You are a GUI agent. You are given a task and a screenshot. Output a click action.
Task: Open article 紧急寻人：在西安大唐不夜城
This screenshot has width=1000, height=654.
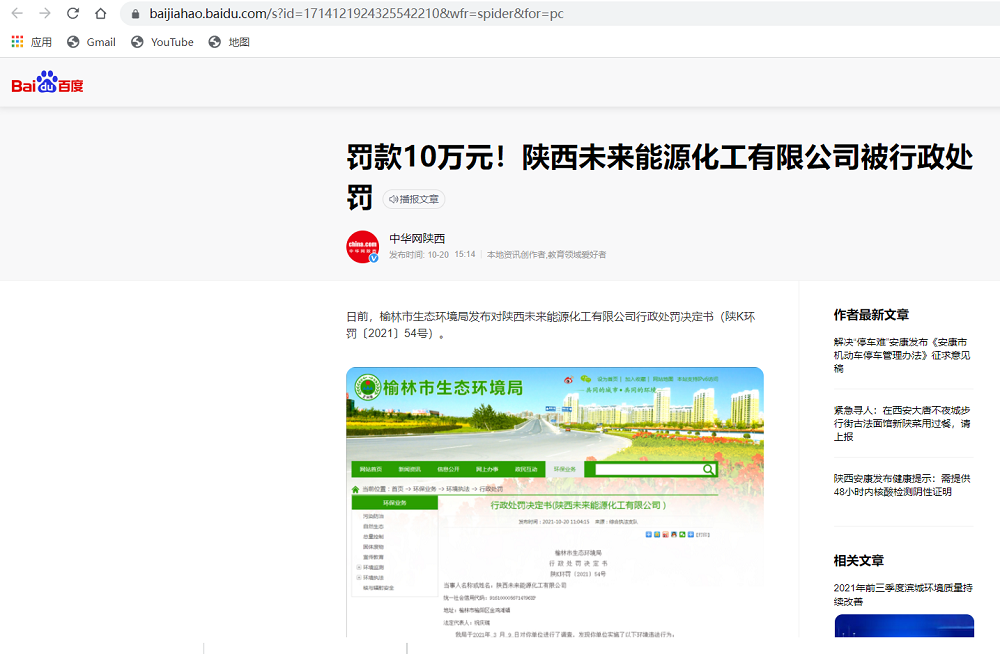pyautogui.click(x=902, y=423)
